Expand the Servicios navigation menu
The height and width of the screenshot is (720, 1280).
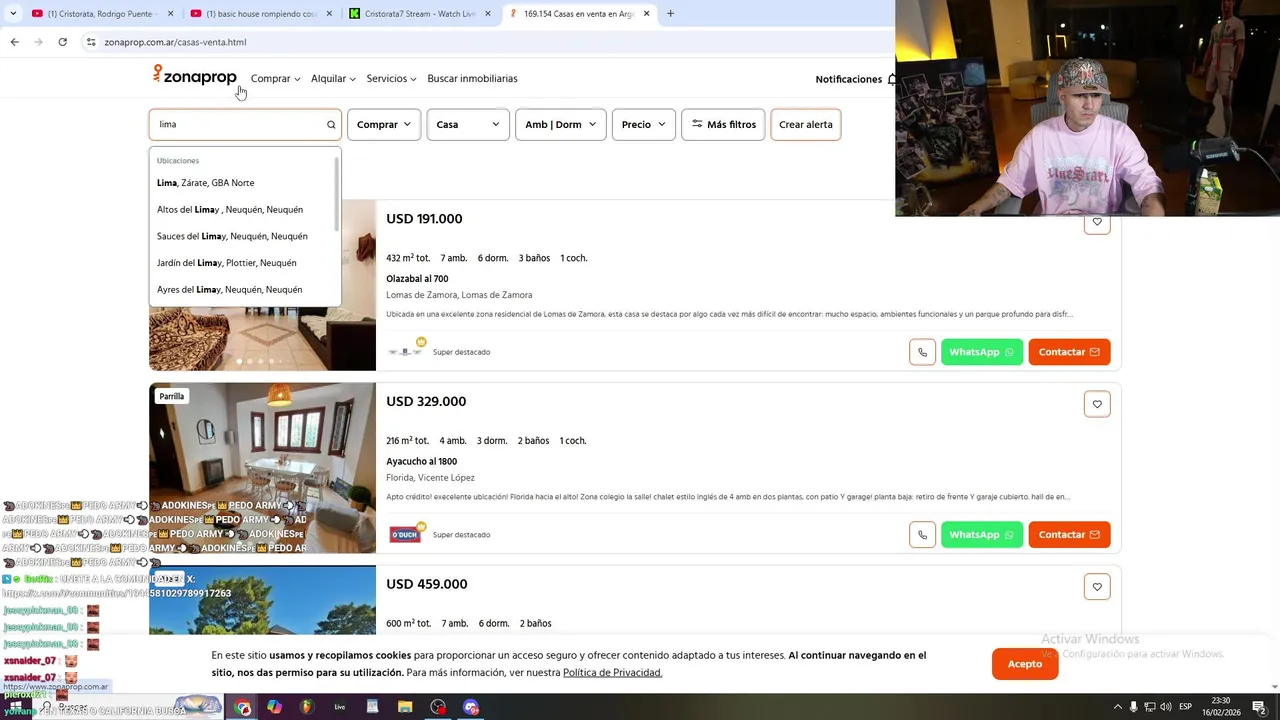(391, 78)
